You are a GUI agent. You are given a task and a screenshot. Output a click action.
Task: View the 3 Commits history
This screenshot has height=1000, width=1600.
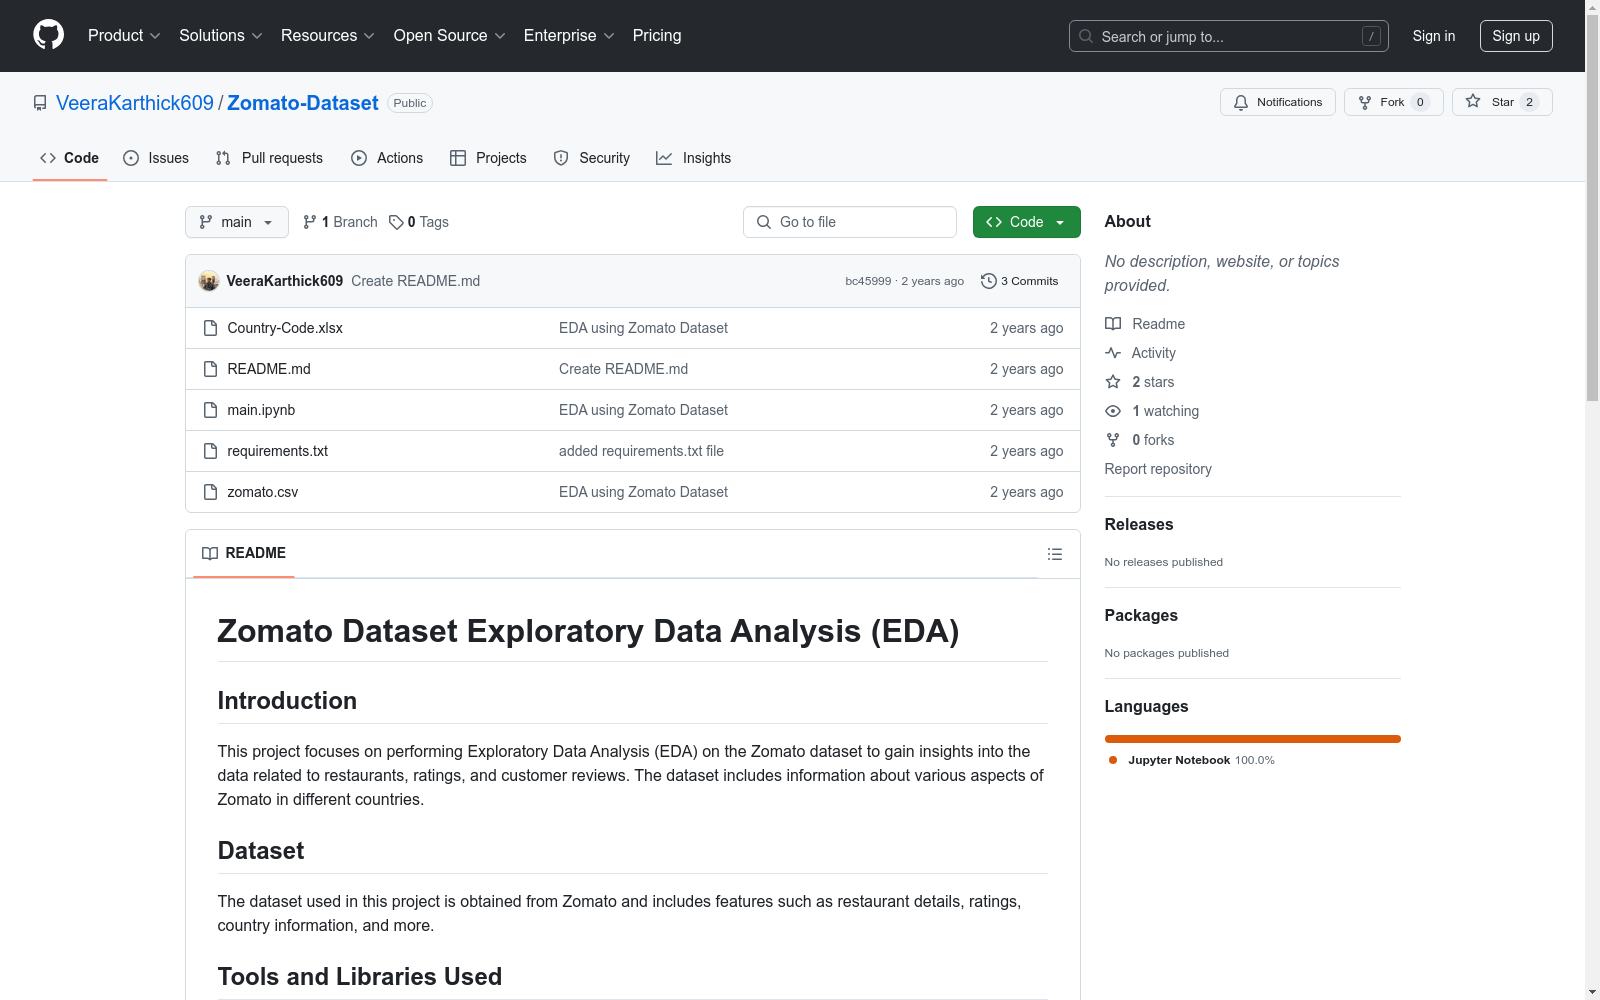pyautogui.click(x=1020, y=281)
